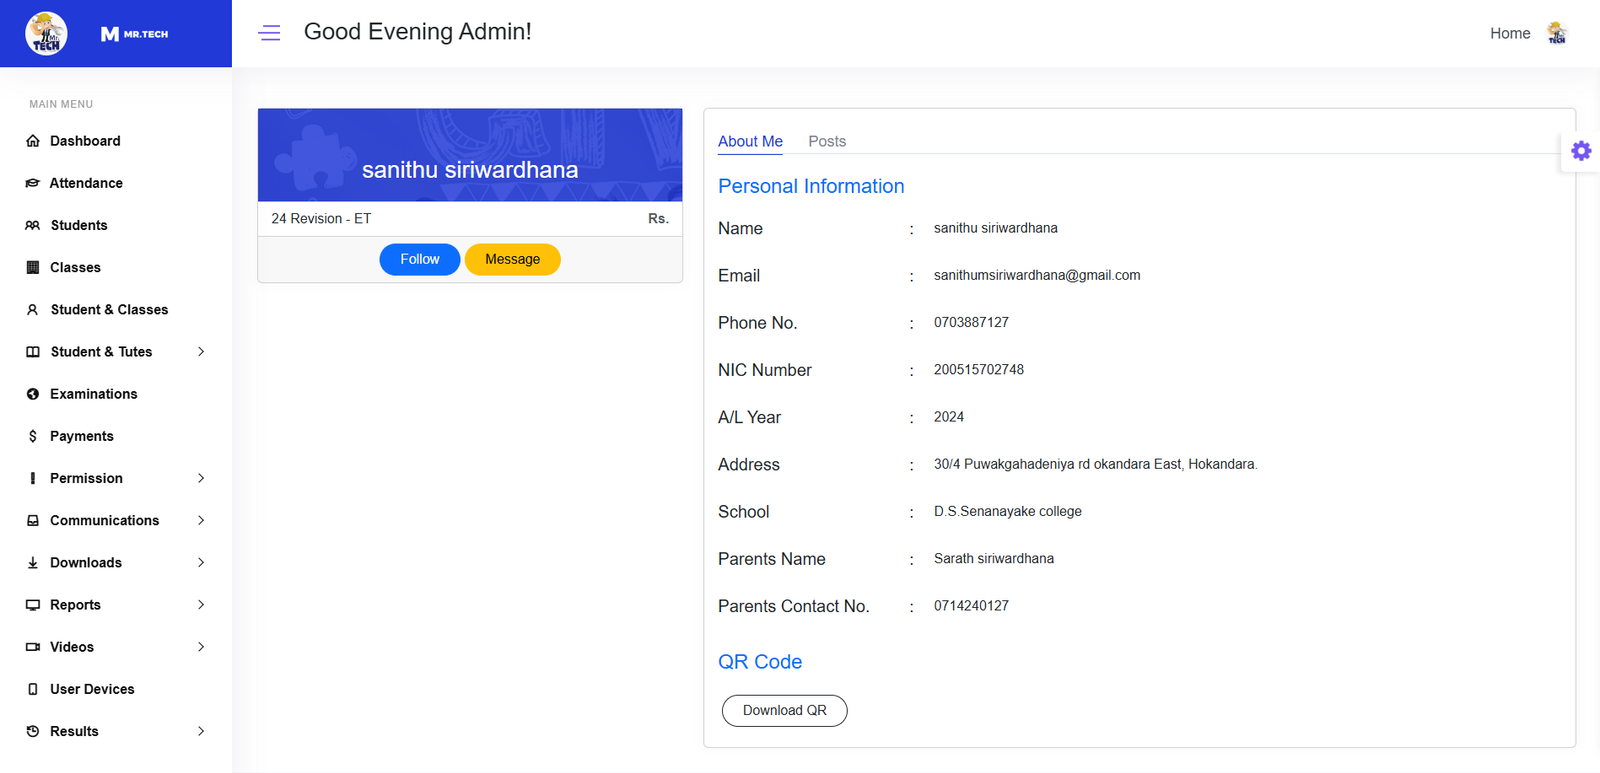Go to the Home link
Viewport: 1600px width, 773px height.
pyautogui.click(x=1509, y=33)
